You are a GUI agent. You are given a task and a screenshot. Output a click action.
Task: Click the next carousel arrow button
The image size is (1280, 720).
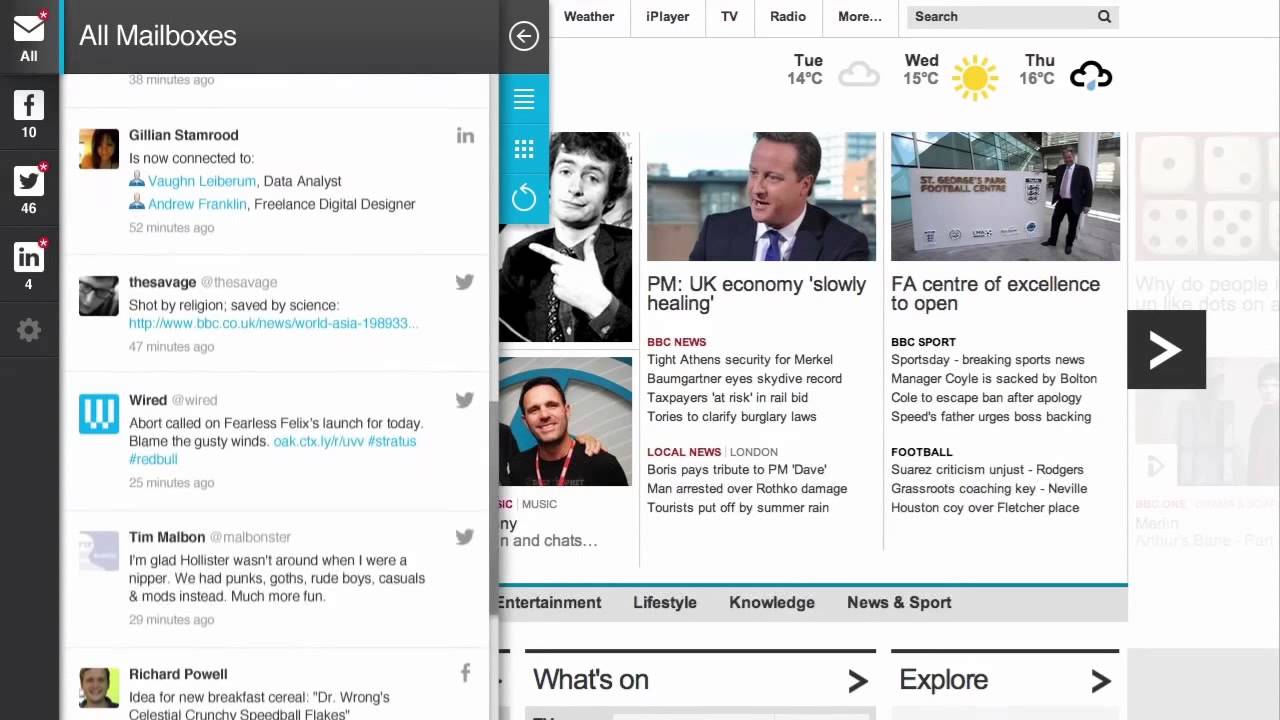tap(1166, 350)
